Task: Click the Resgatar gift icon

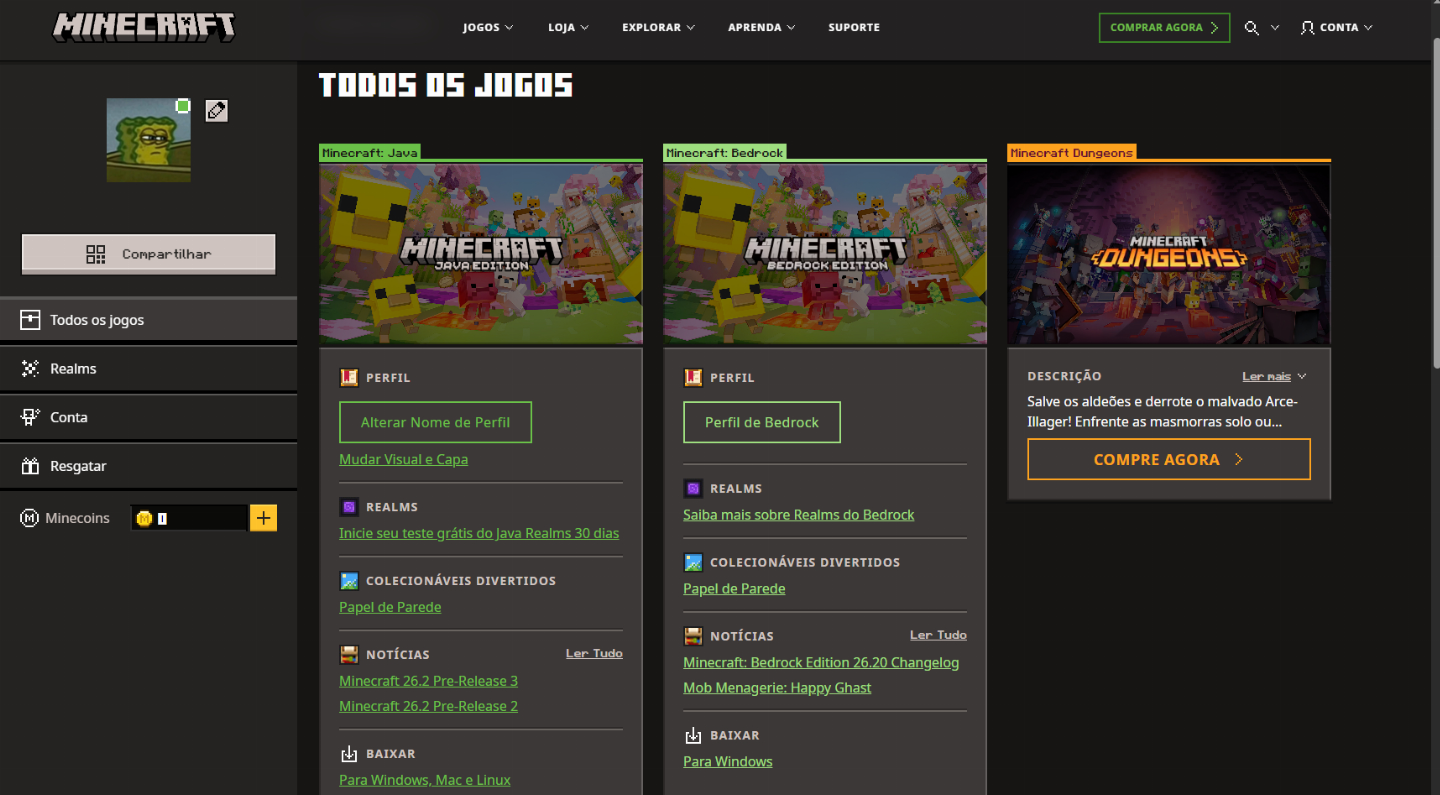Action: pos(30,466)
